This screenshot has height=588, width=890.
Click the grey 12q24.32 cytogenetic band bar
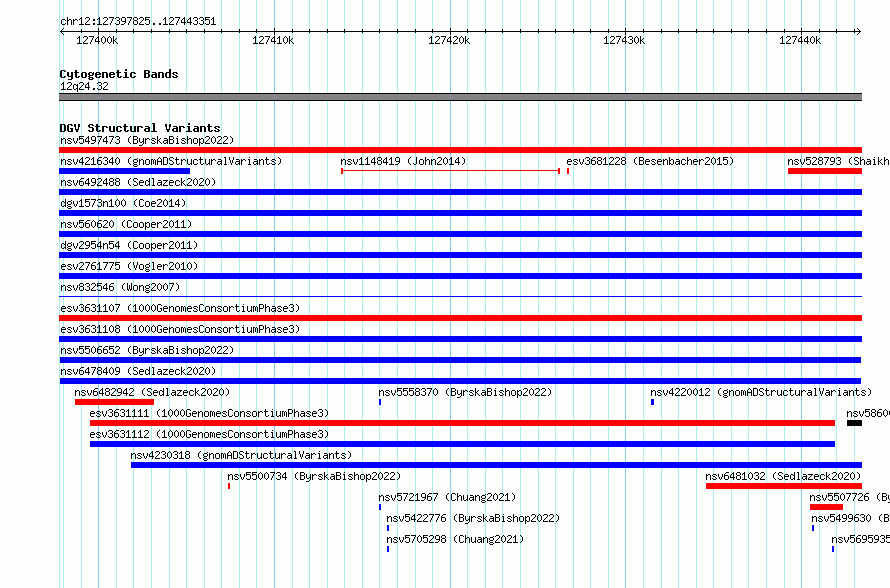click(x=460, y=97)
